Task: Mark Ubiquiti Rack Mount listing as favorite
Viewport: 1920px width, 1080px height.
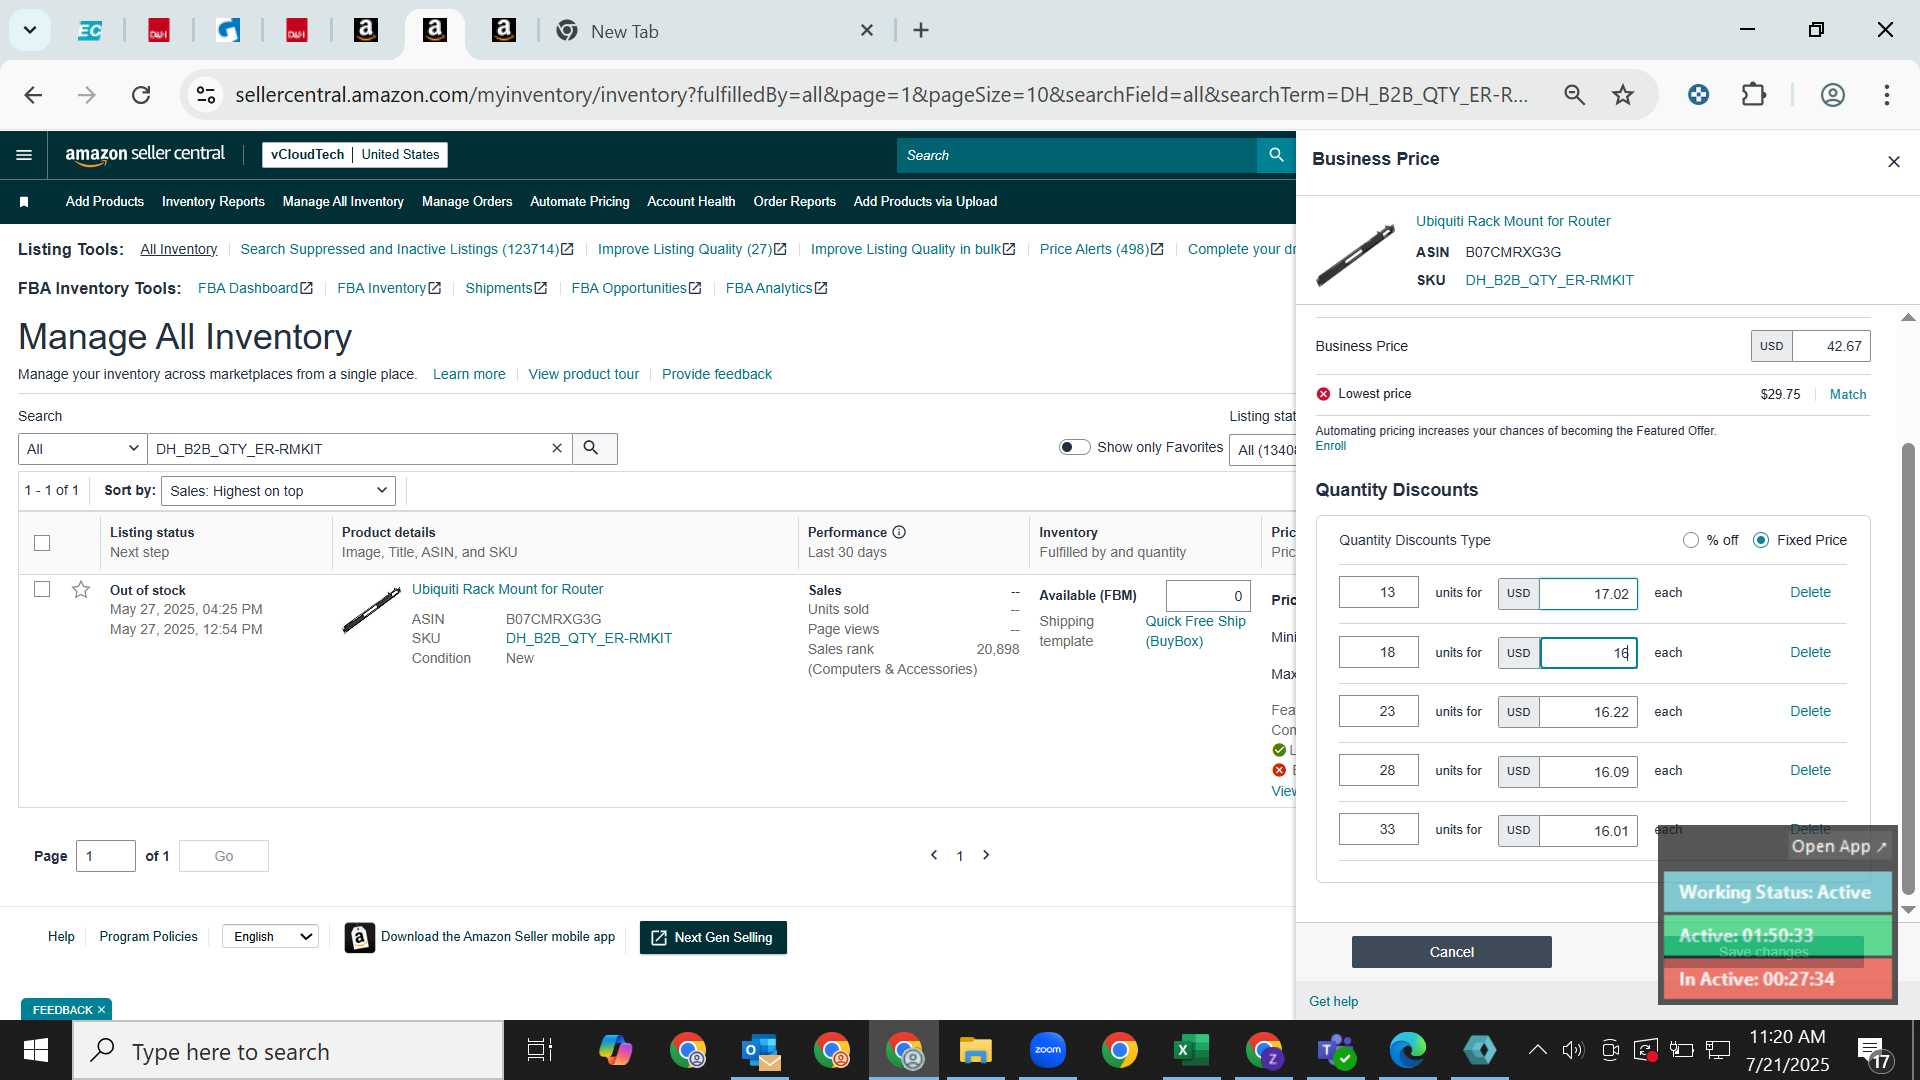Action: [81, 590]
